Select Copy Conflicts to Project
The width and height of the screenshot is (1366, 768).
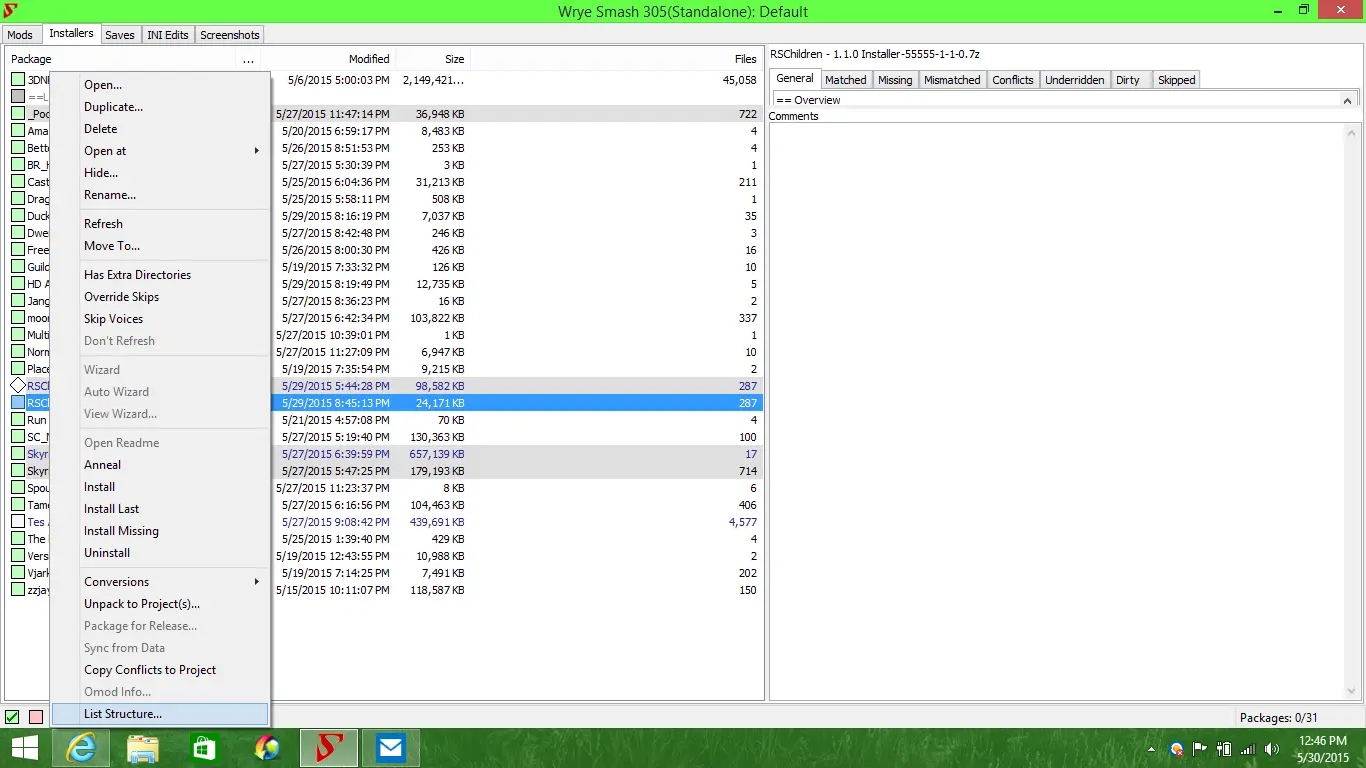(x=160, y=670)
